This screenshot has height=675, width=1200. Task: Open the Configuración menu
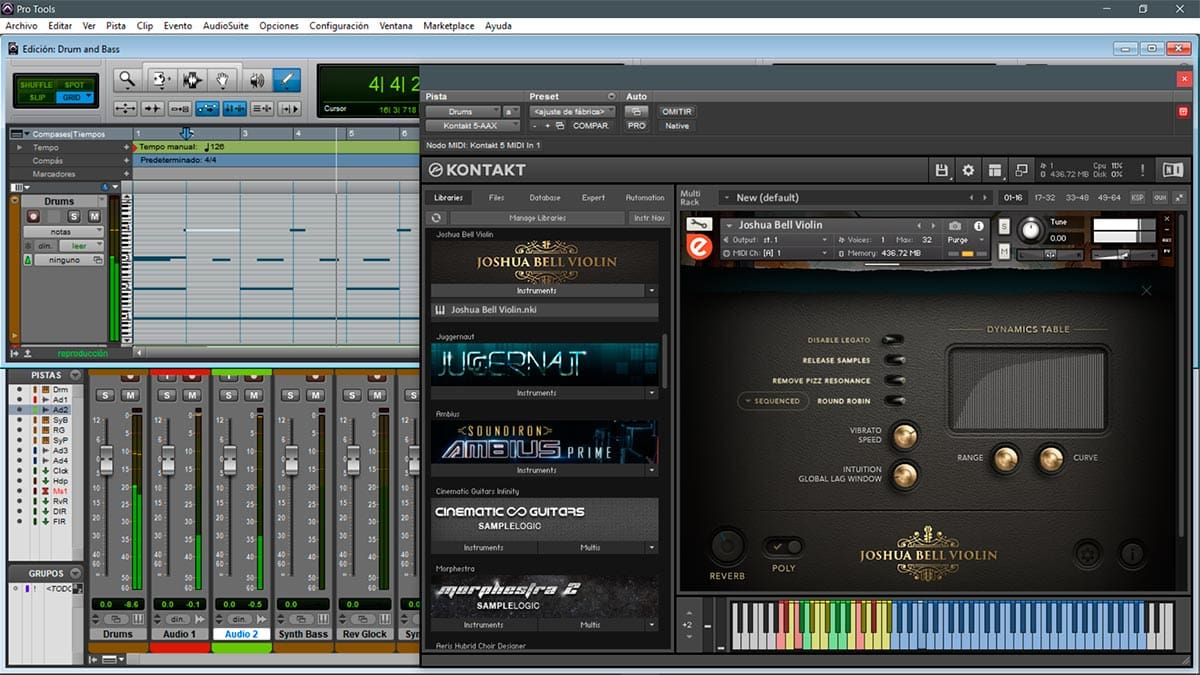339,26
